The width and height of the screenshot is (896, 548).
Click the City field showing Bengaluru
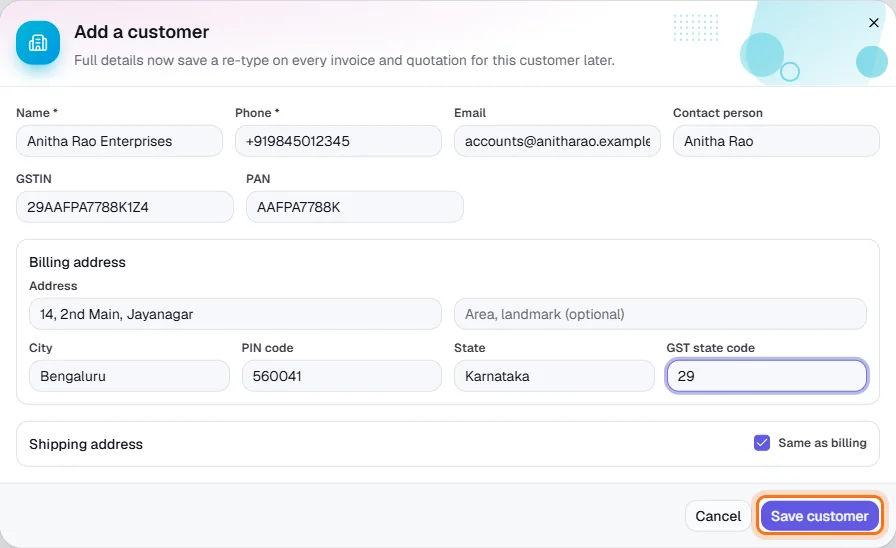(x=129, y=376)
